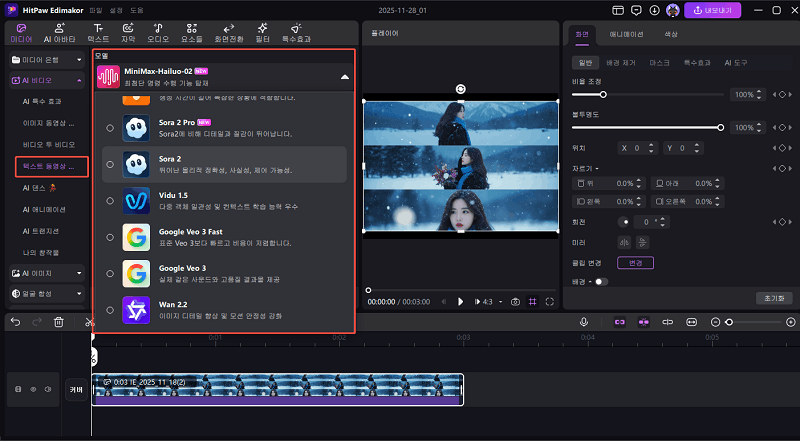Select the Google Veo 3 Fast radio button
Screen dimensions: 800x441
tap(110, 237)
